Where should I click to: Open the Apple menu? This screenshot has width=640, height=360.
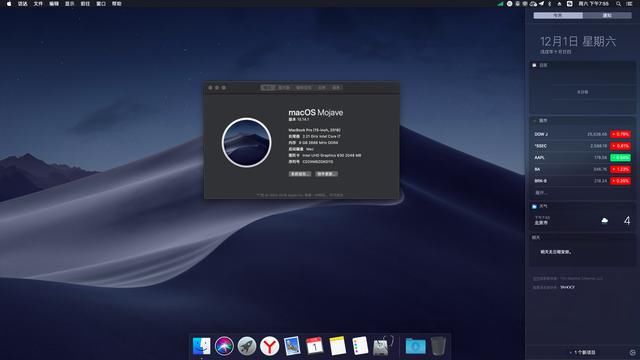click(9, 4)
